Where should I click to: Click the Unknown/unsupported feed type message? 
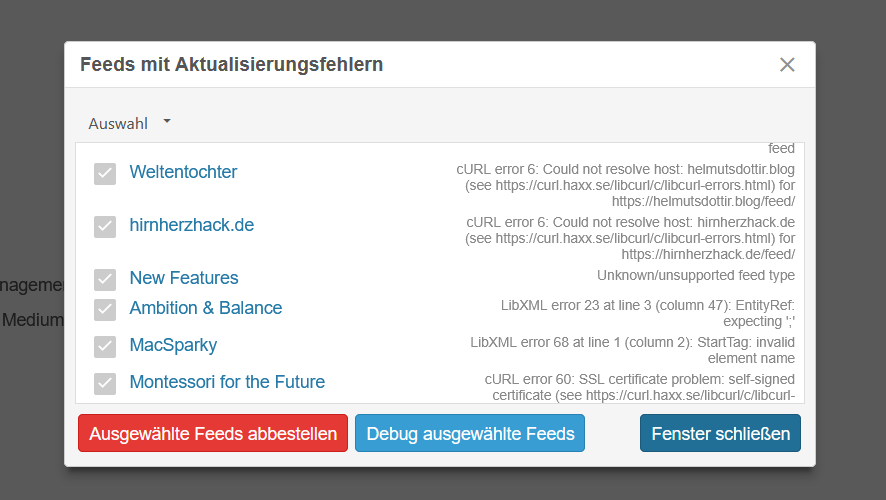pyautogui.click(x=696, y=275)
